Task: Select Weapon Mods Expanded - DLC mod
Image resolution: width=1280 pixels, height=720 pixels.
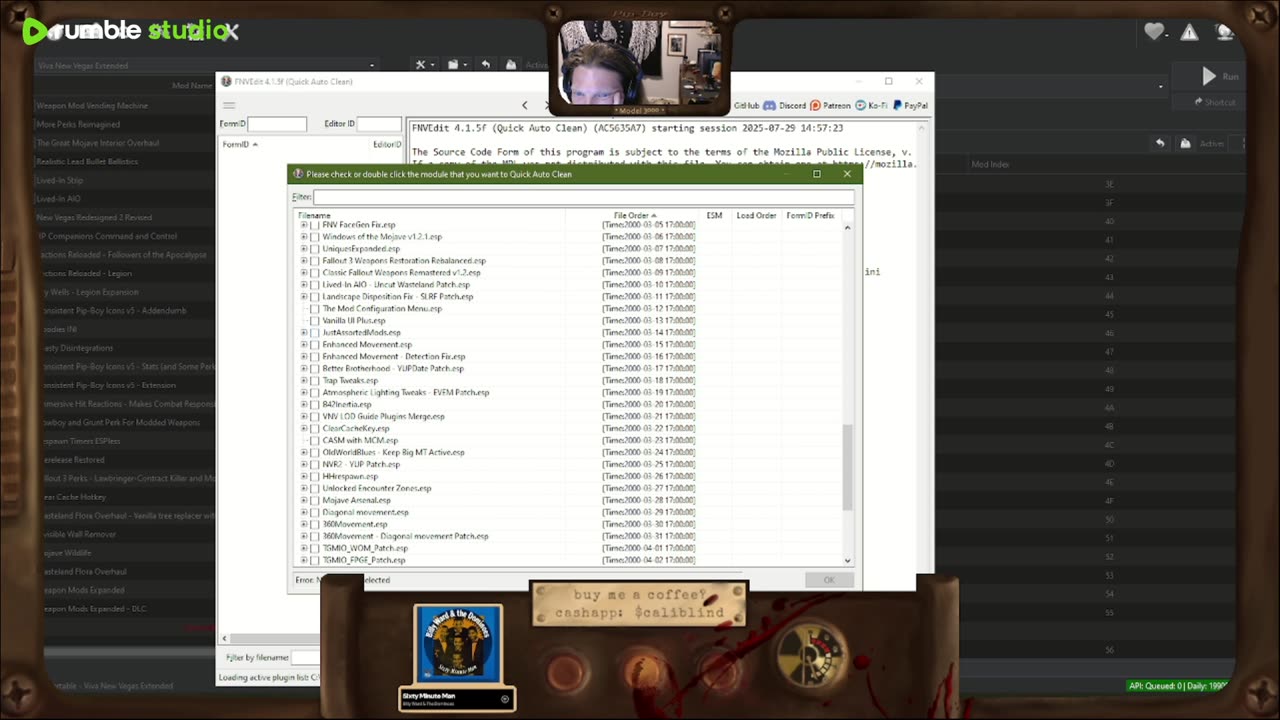Action: click(x=96, y=609)
